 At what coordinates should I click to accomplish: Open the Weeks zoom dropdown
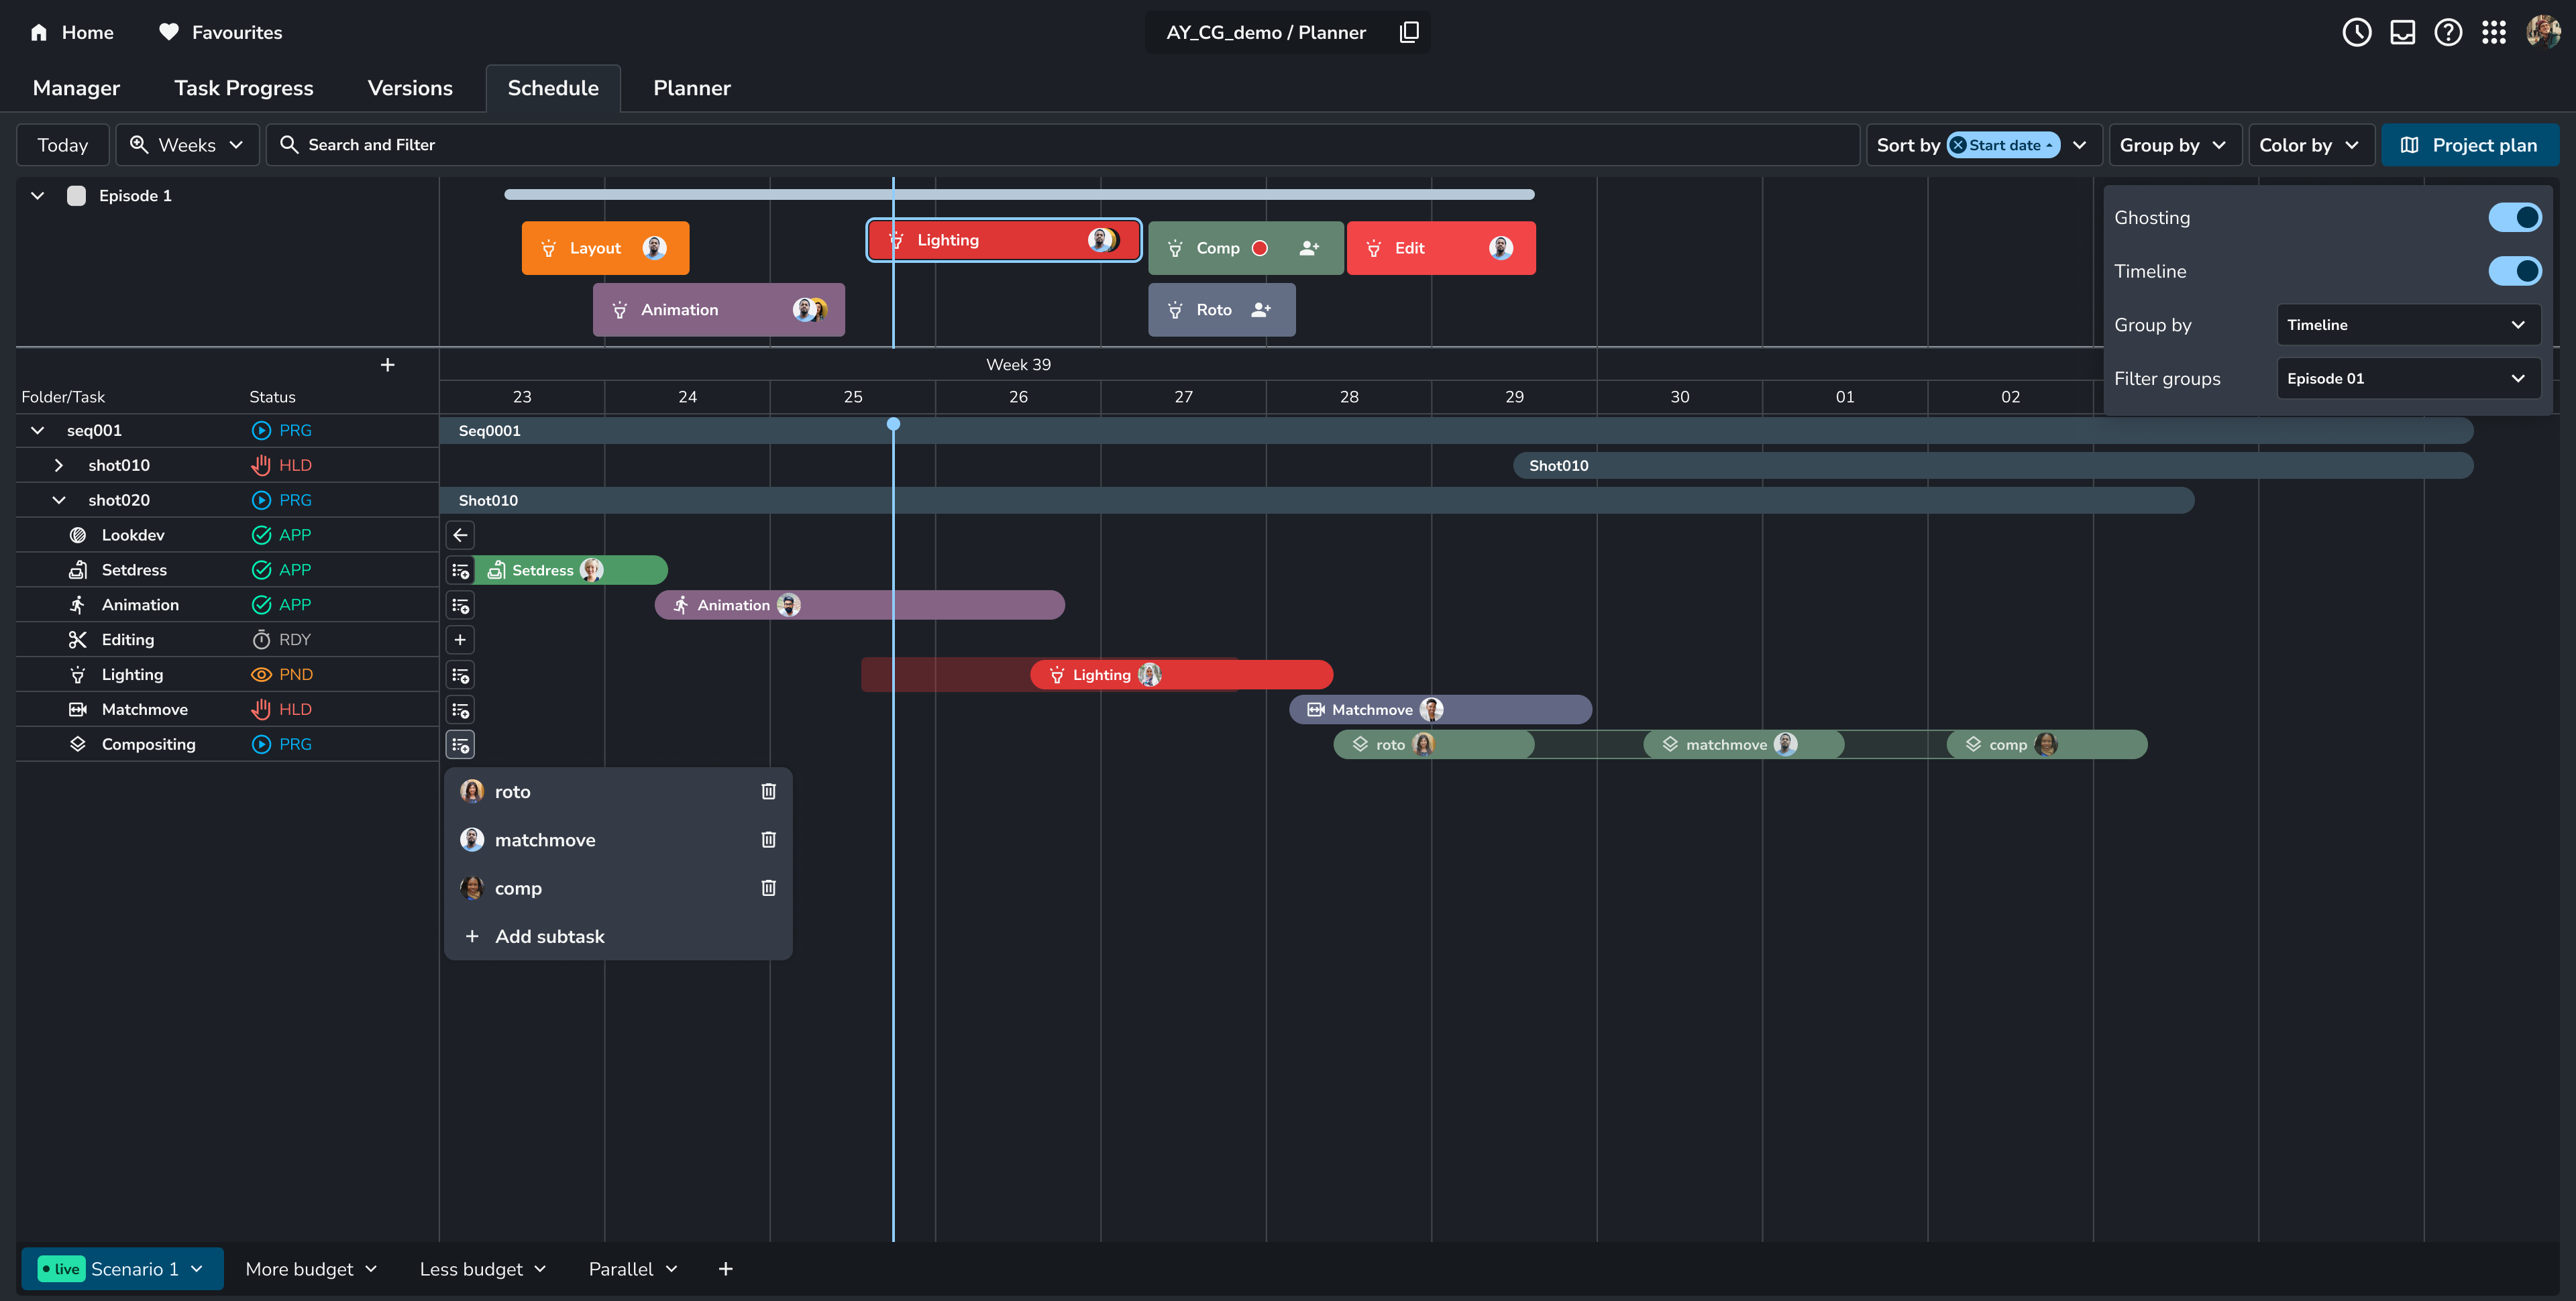point(187,145)
